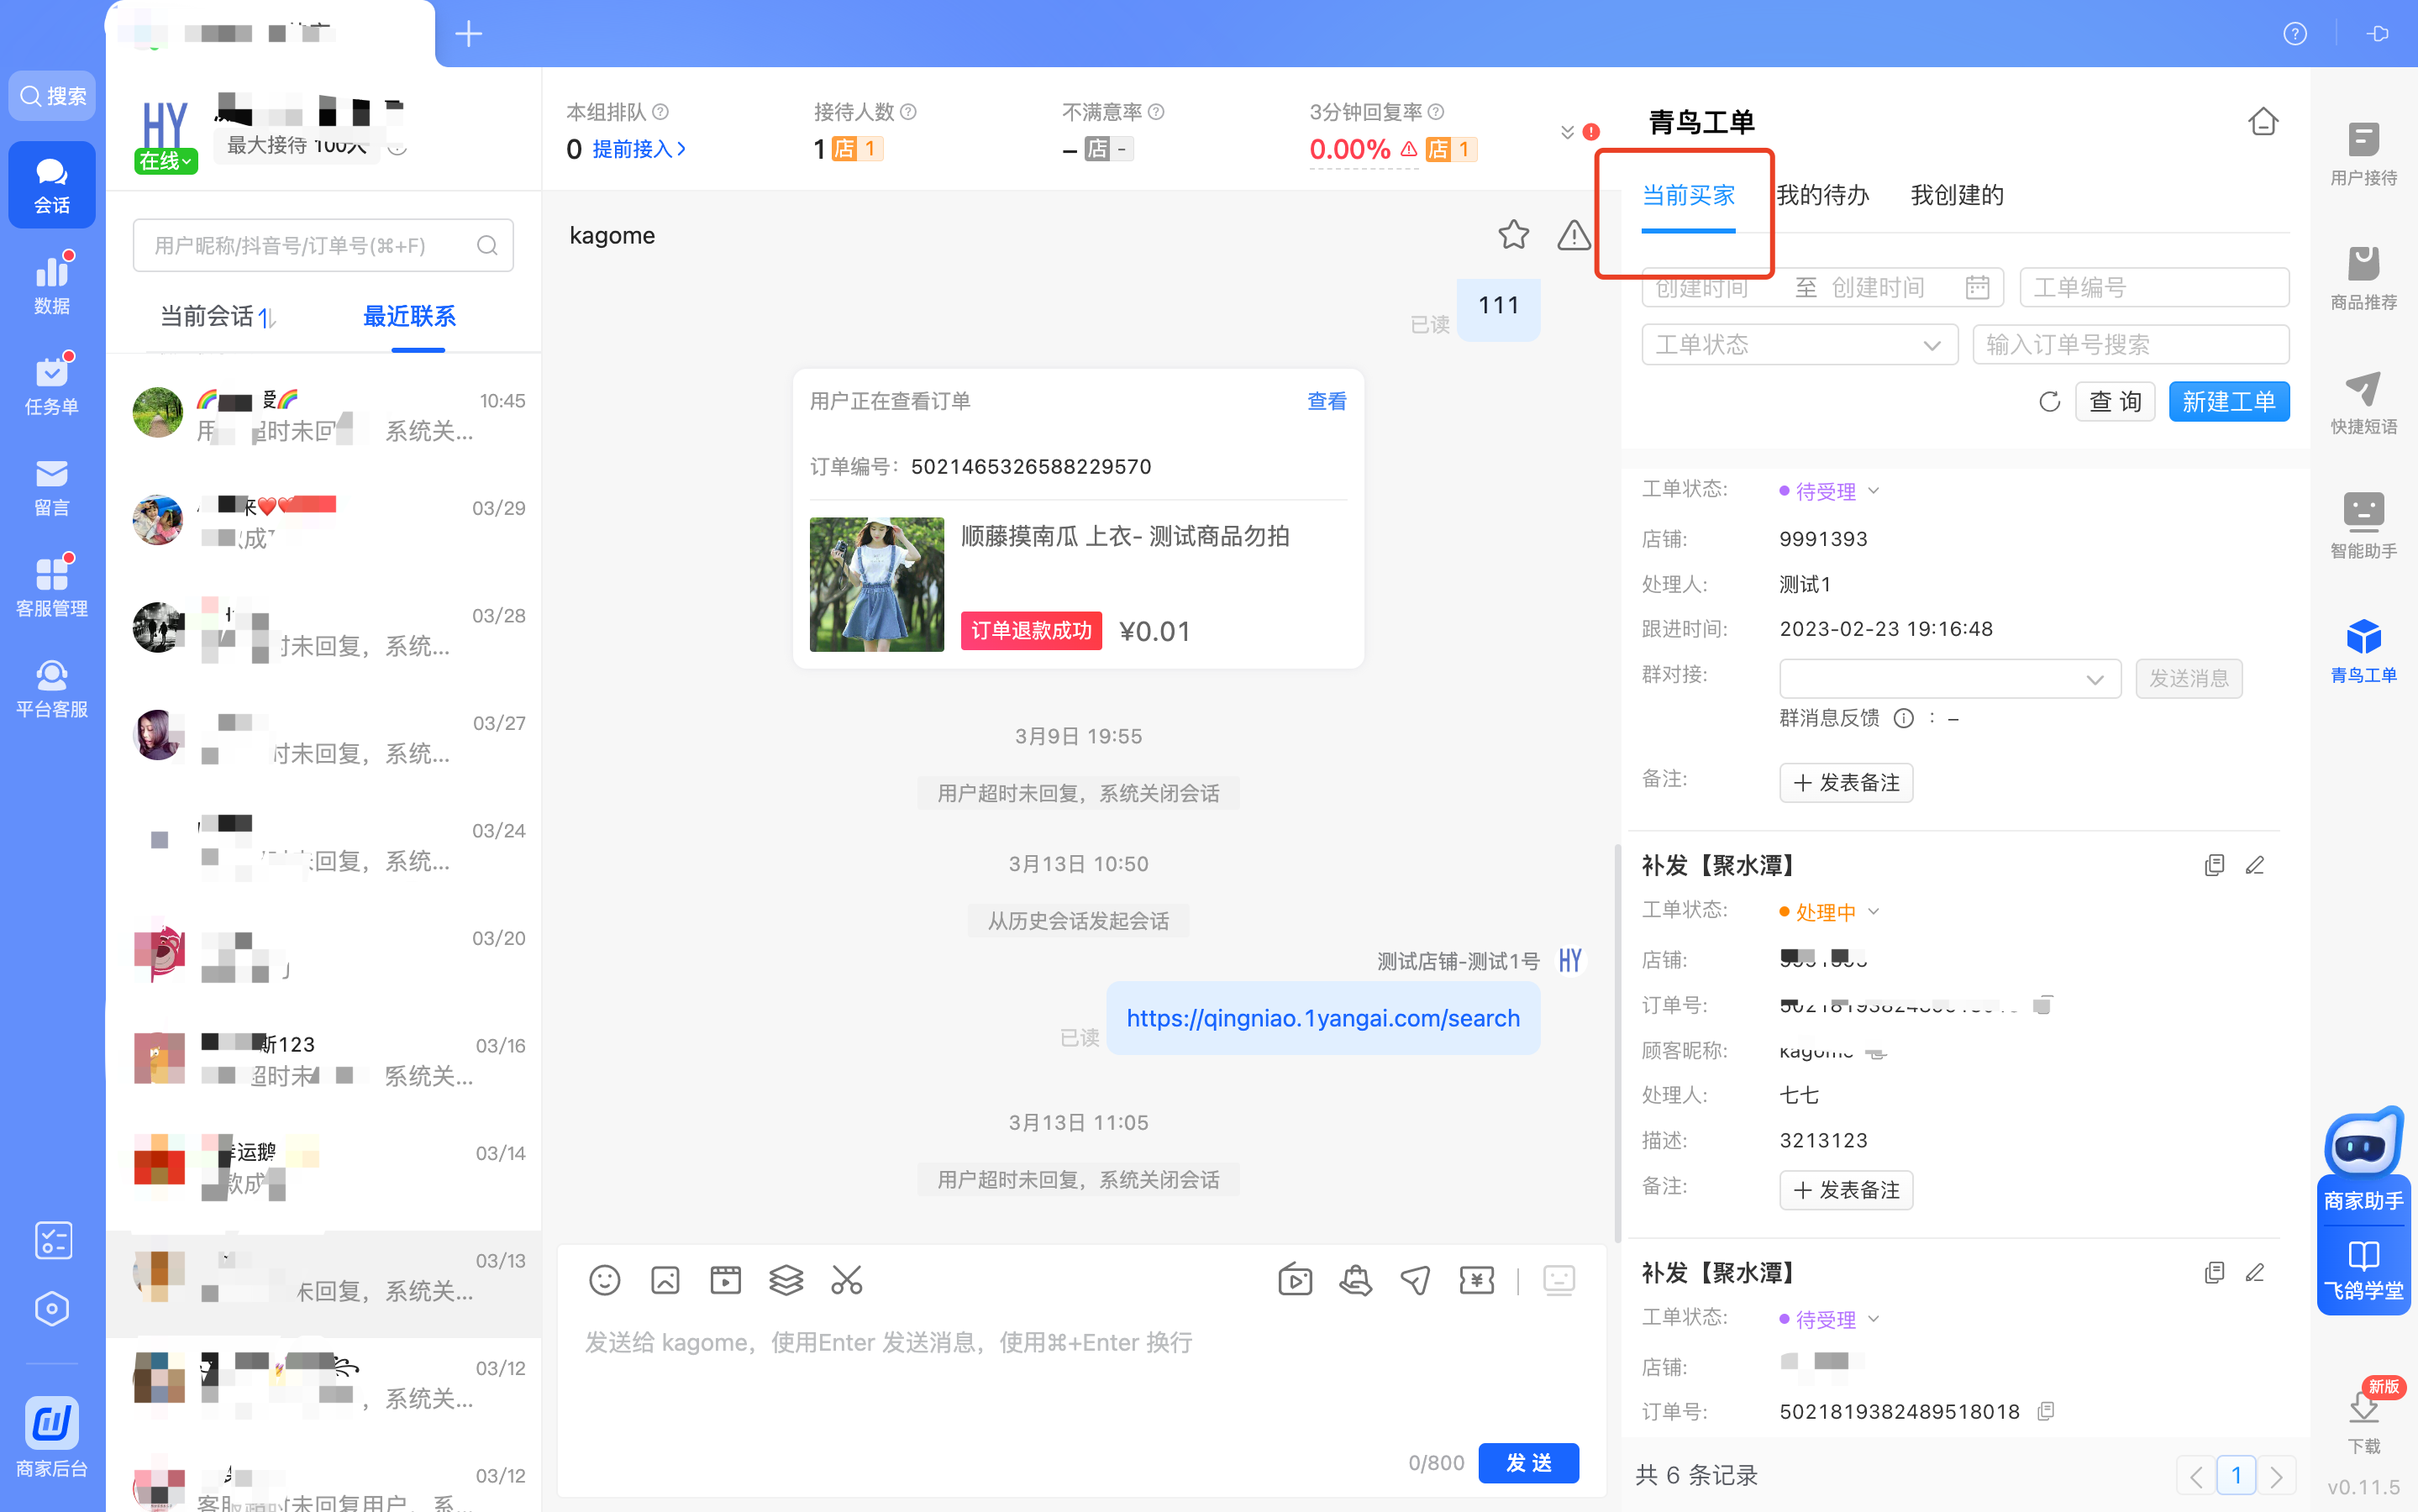Click the yen coupon icon in message toolbar
2418x1512 pixels.
1476,1280
